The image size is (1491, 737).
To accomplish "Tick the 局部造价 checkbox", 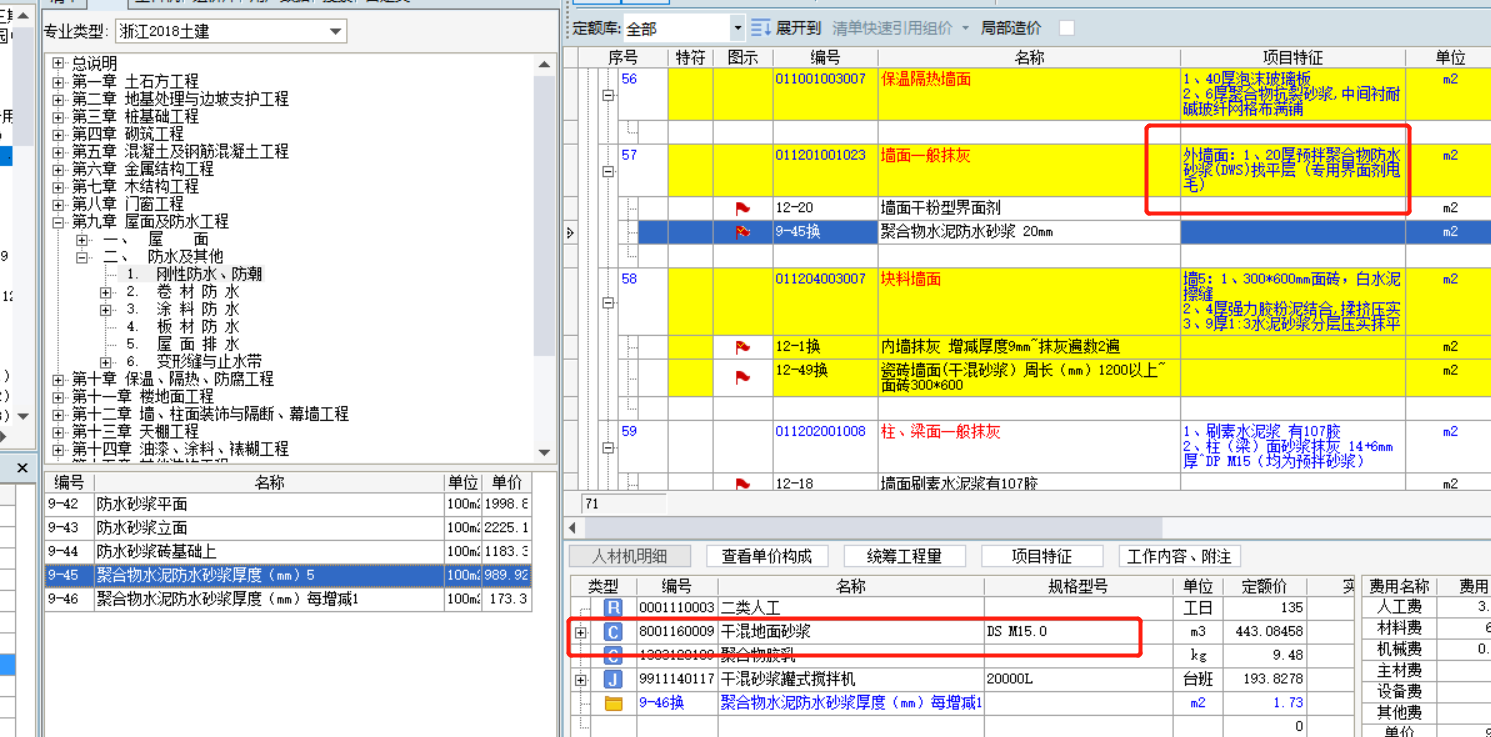I will [1066, 28].
